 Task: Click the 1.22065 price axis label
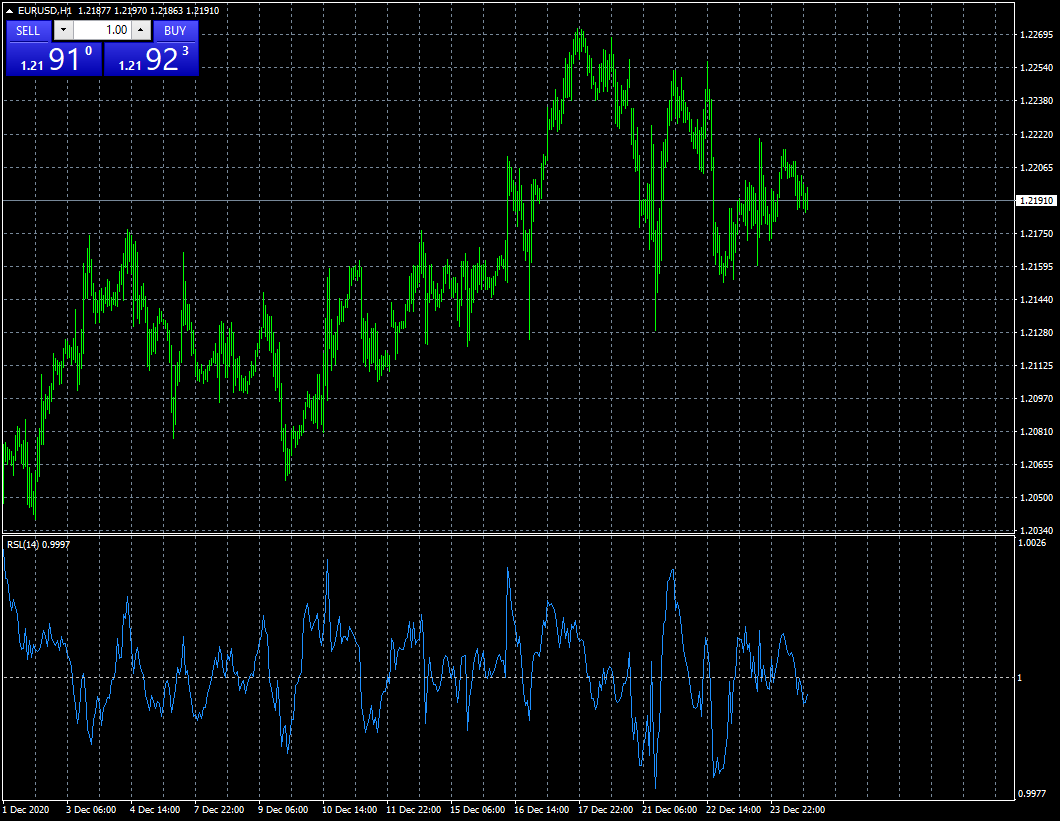click(1036, 168)
